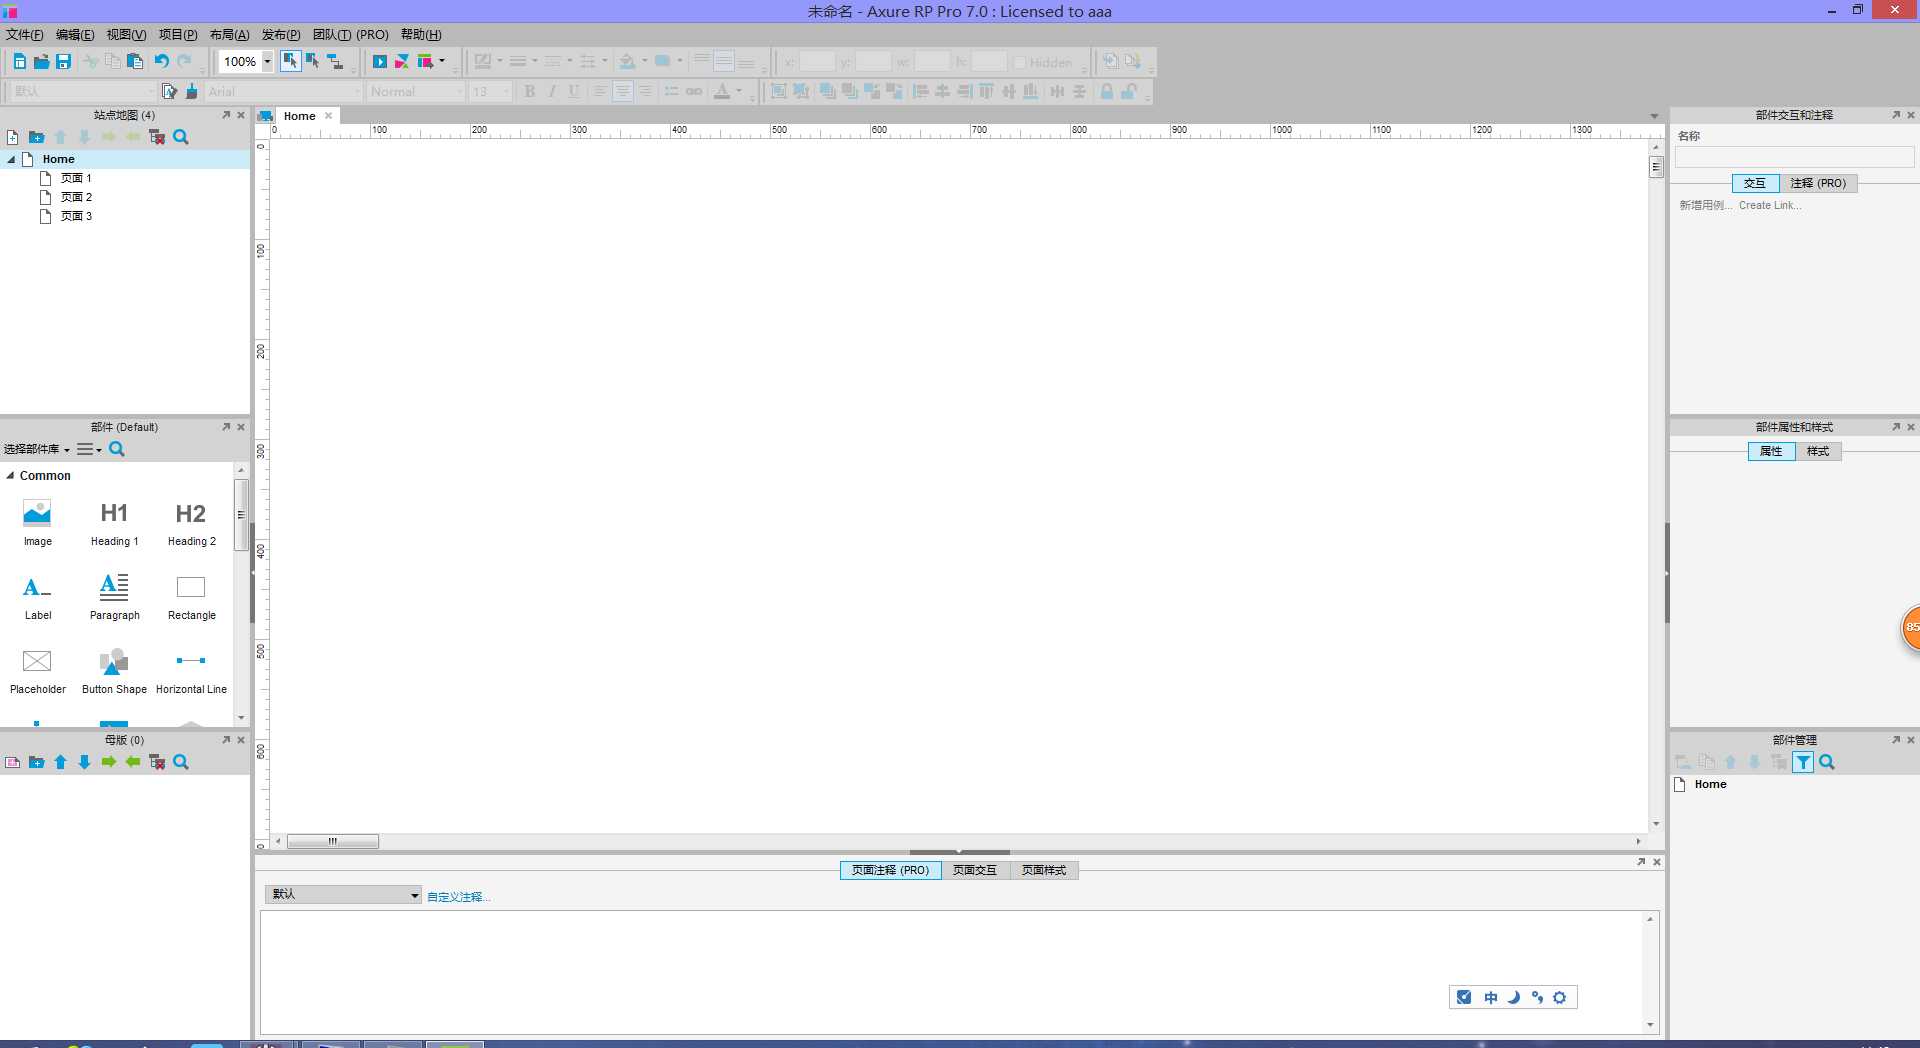1920x1048 pixels.
Task: Click the AxShare publish icon
Action: coord(401,62)
